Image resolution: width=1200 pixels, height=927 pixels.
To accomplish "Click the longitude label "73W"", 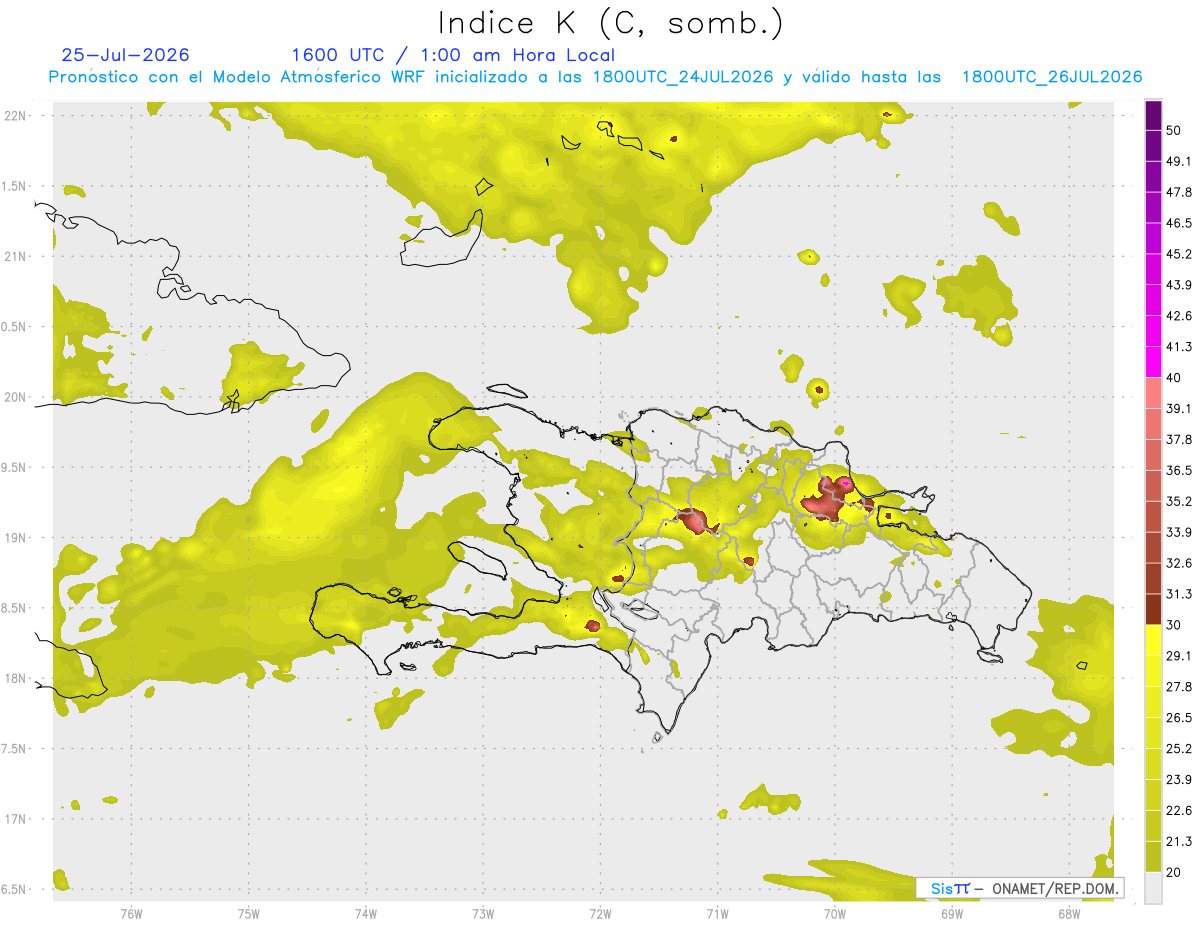I will [x=483, y=914].
